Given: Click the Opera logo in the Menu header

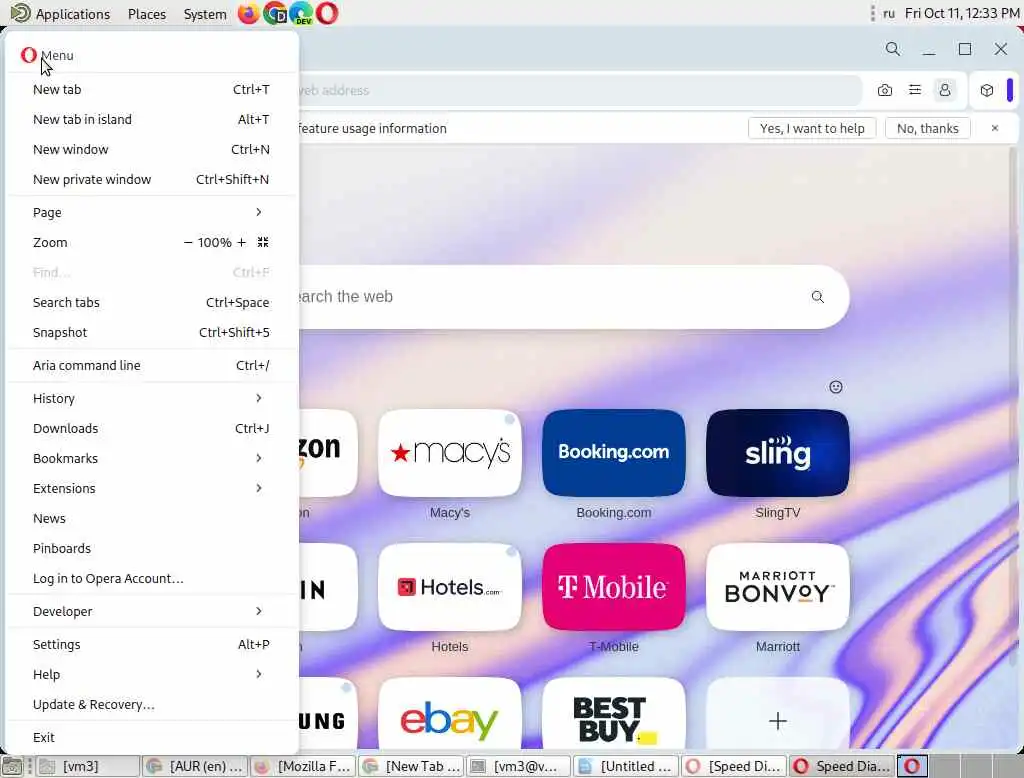Looking at the screenshot, I should click(28, 55).
